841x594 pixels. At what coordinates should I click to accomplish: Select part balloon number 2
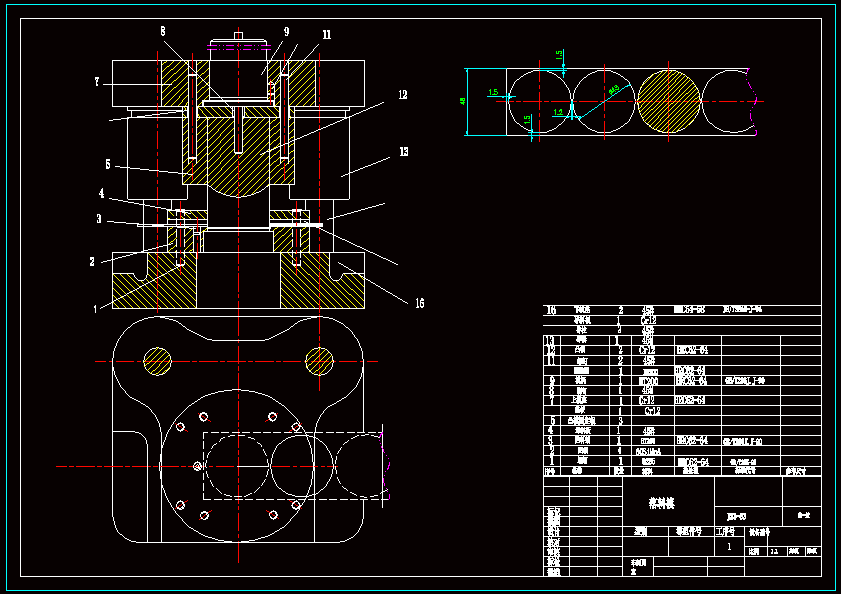[x=92, y=262]
